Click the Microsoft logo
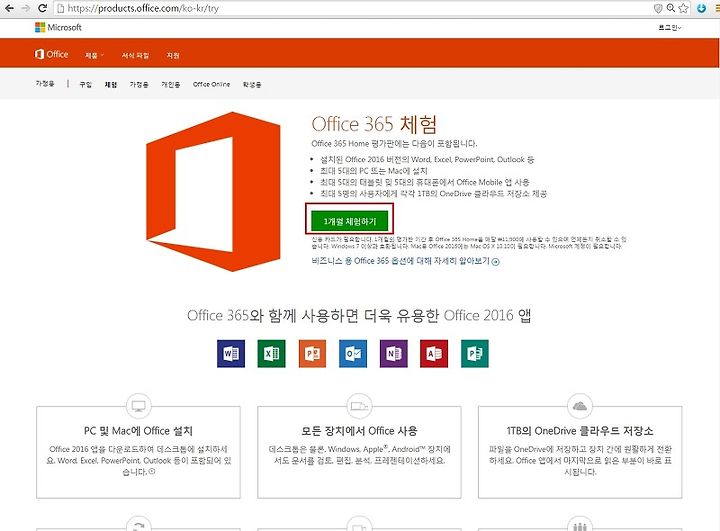This screenshot has height=531, width=720. point(58,28)
